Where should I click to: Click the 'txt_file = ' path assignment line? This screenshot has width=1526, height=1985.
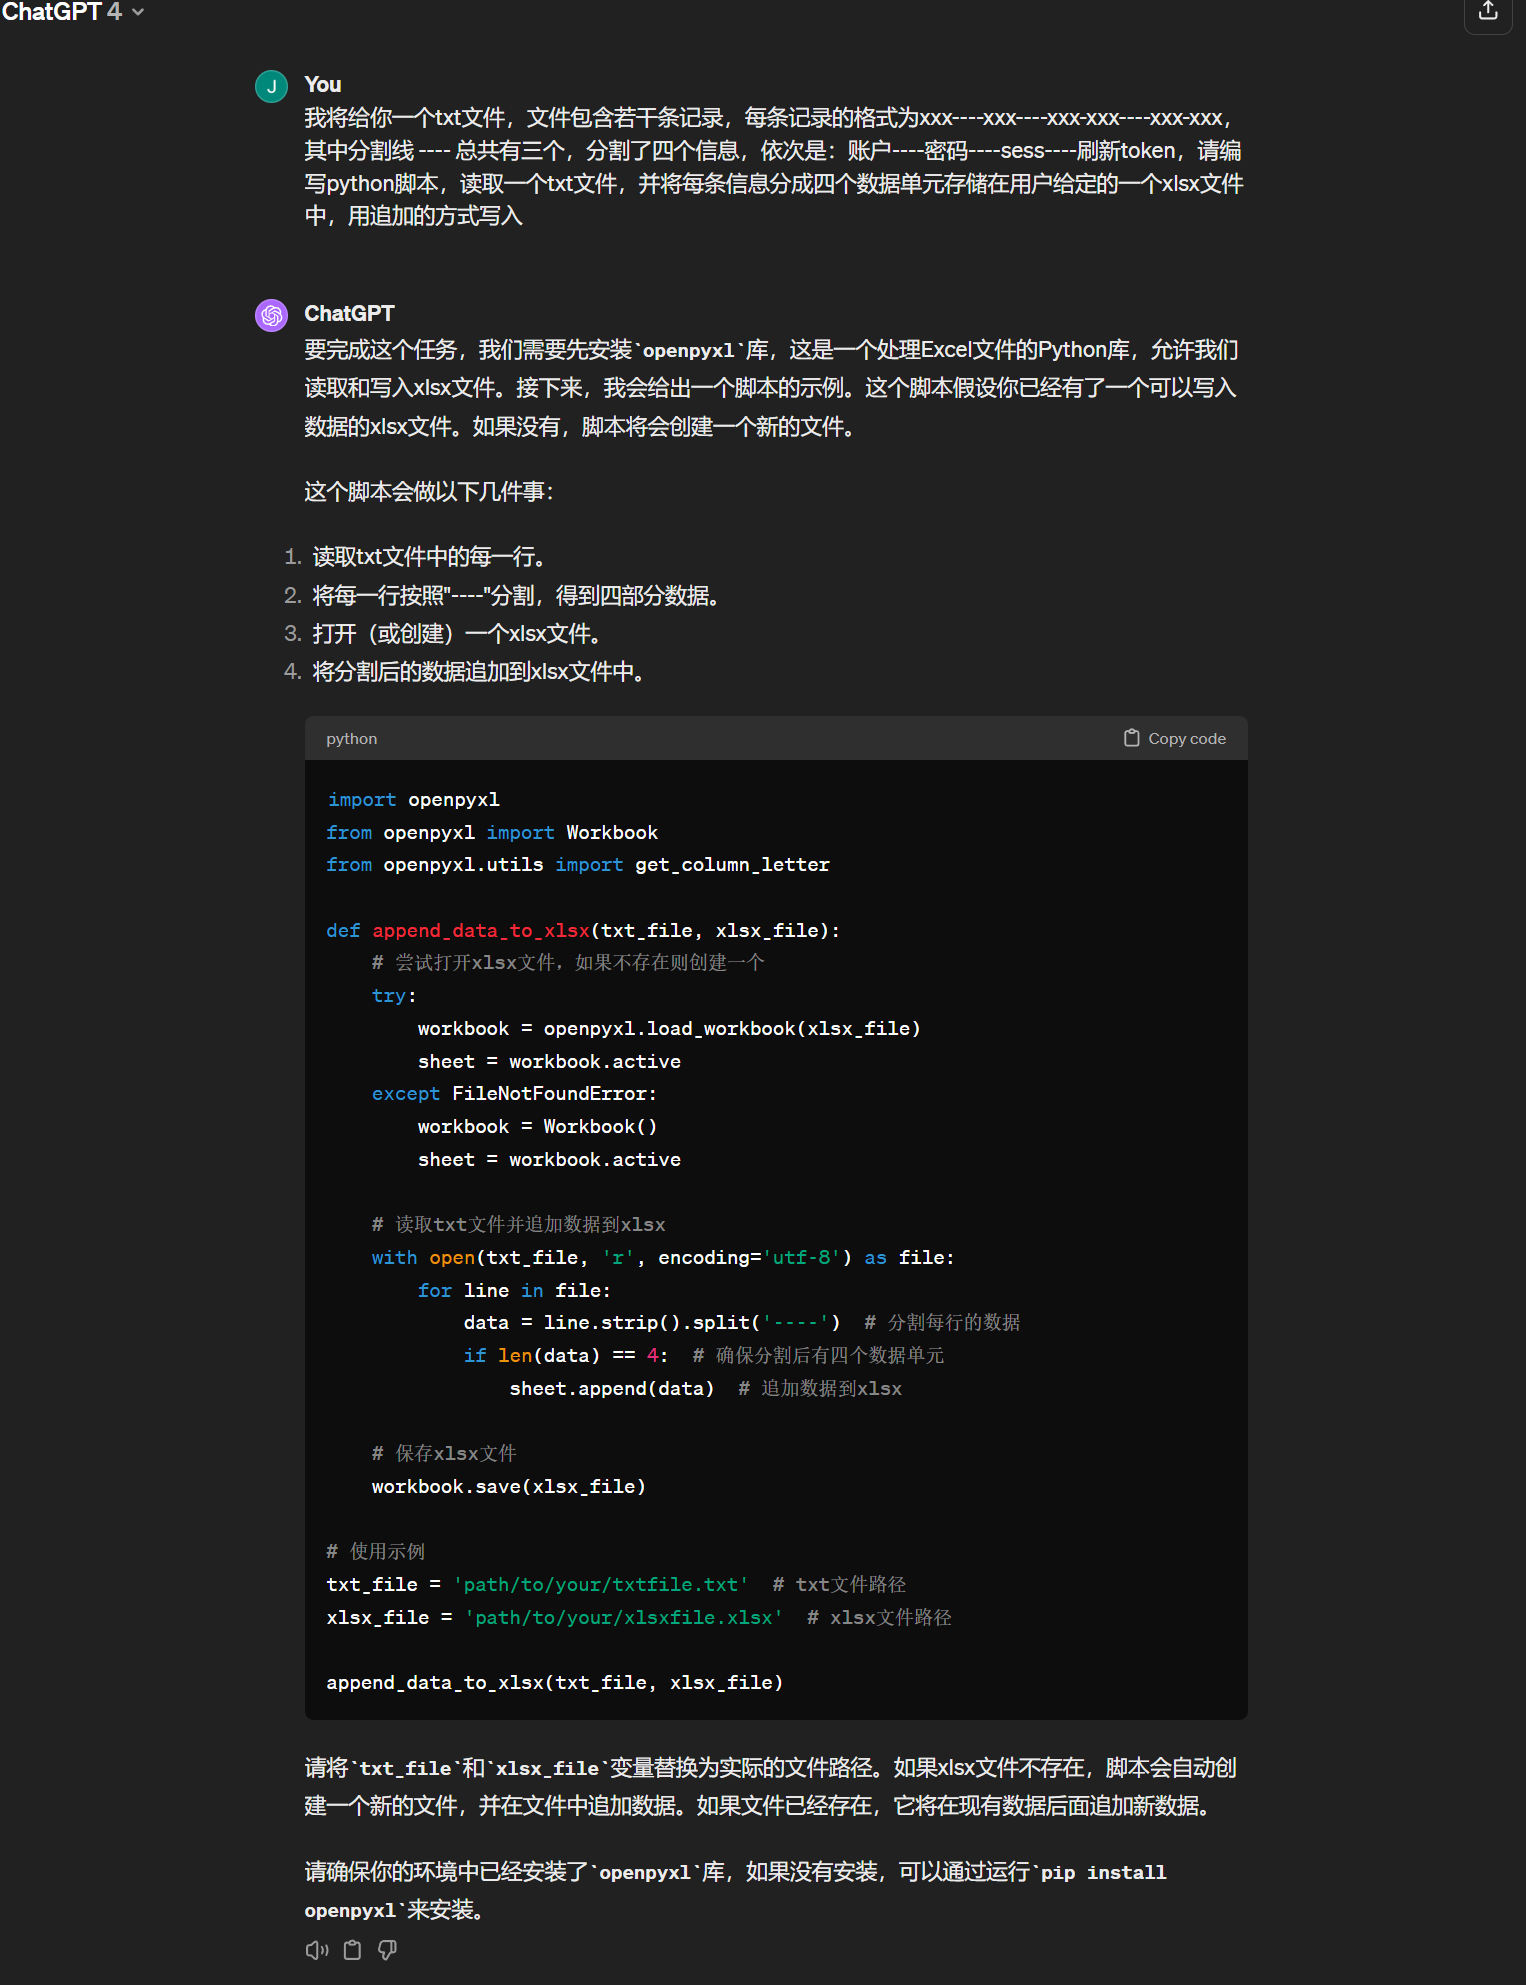pos(616,1585)
